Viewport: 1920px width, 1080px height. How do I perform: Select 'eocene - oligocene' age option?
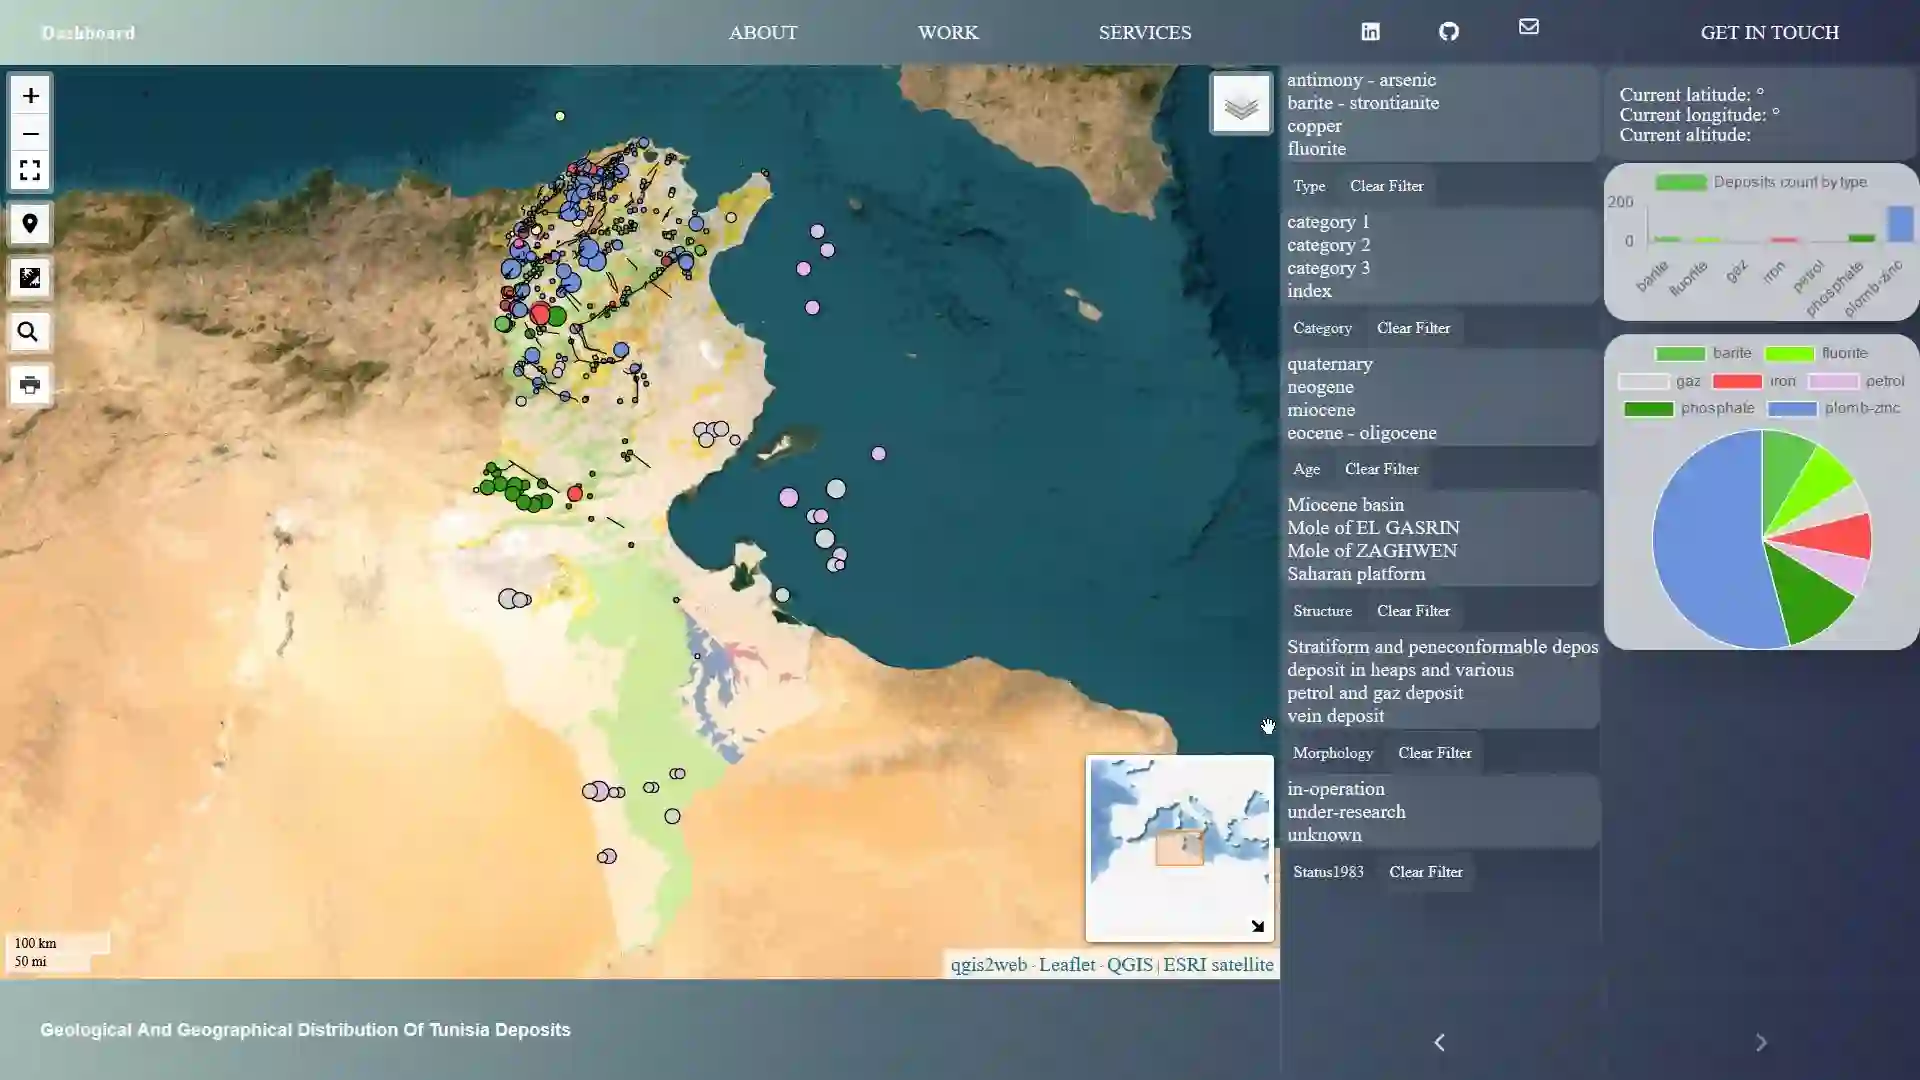pyautogui.click(x=1361, y=433)
